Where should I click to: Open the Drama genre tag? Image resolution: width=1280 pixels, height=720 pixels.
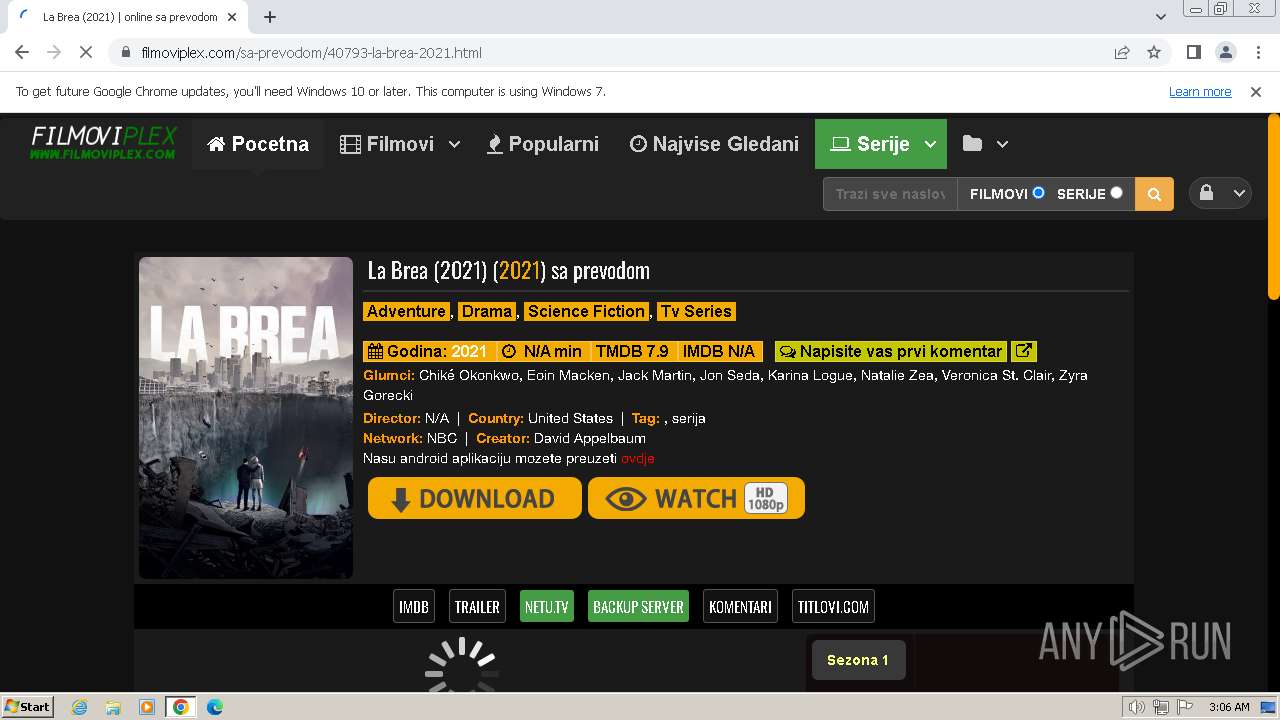(x=487, y=311)
